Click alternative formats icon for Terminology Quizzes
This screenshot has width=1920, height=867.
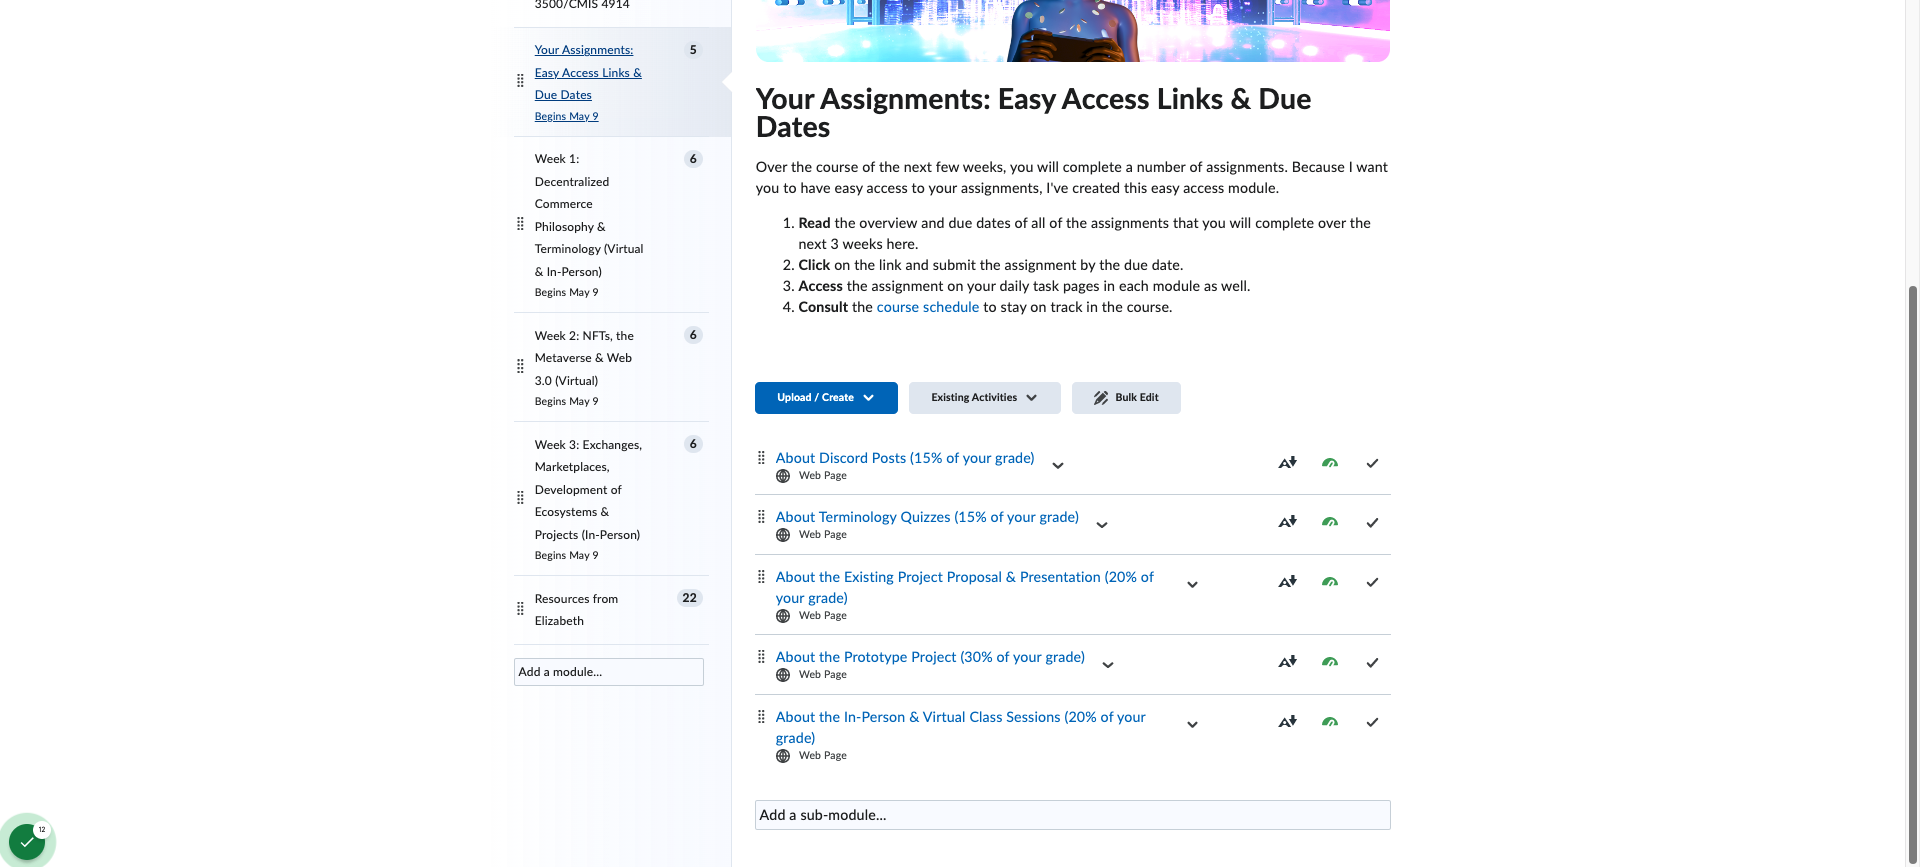pos(1287,522)
